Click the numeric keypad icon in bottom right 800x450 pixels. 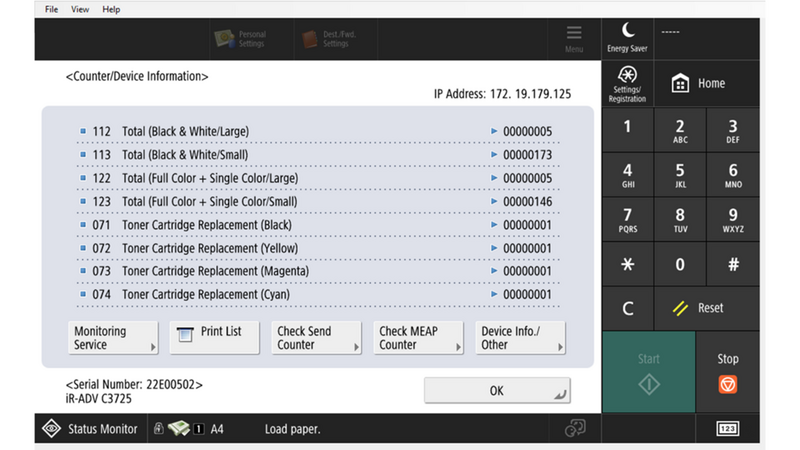[728, 429]
